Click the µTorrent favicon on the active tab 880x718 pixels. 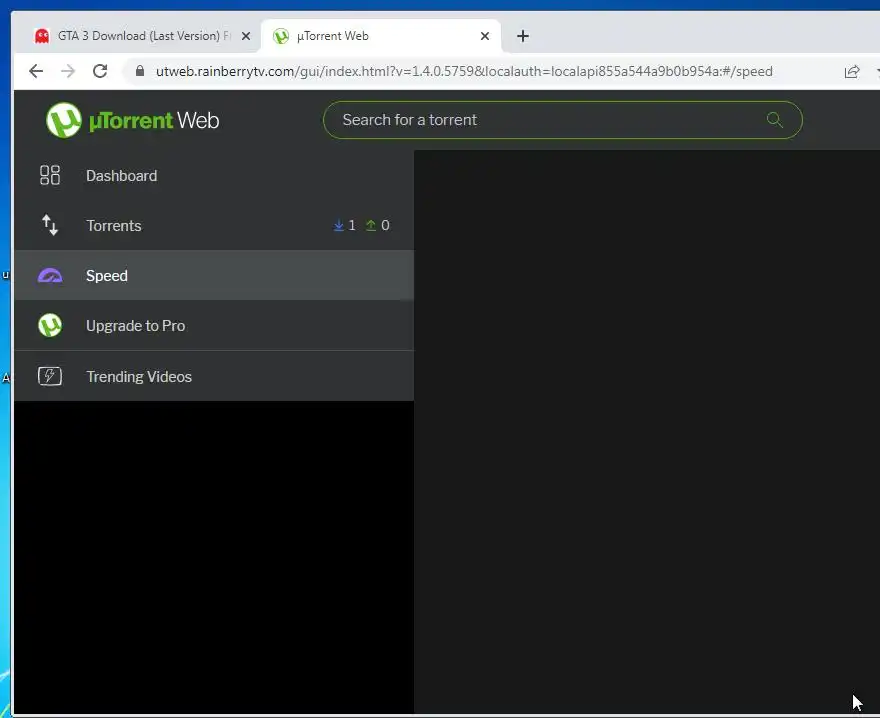[x=281, y=36]
